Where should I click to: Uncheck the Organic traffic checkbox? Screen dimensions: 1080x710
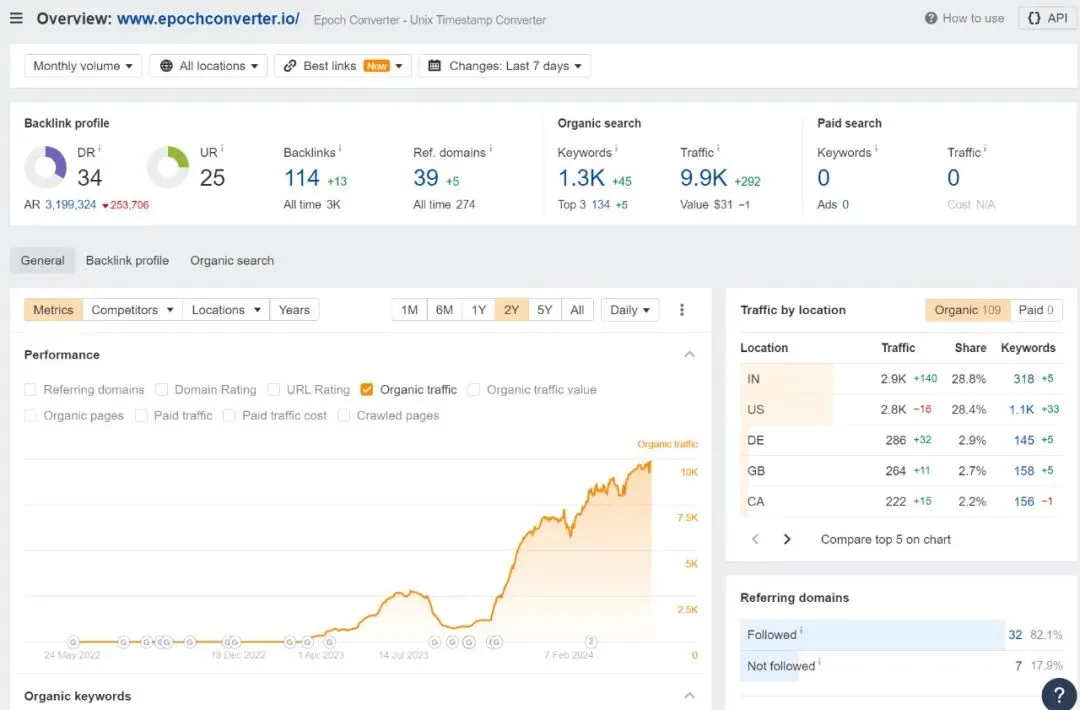tap(366, 390)
